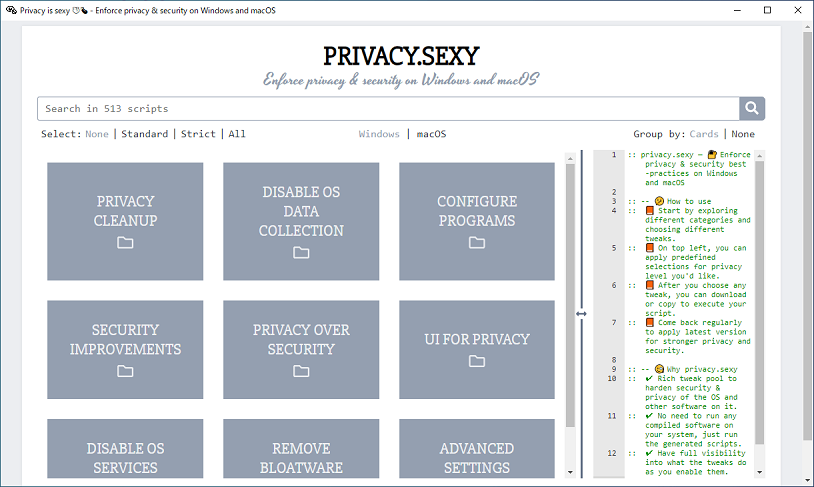Open the Disable OS Services card

pyautogui.click(x=125, y=449)
